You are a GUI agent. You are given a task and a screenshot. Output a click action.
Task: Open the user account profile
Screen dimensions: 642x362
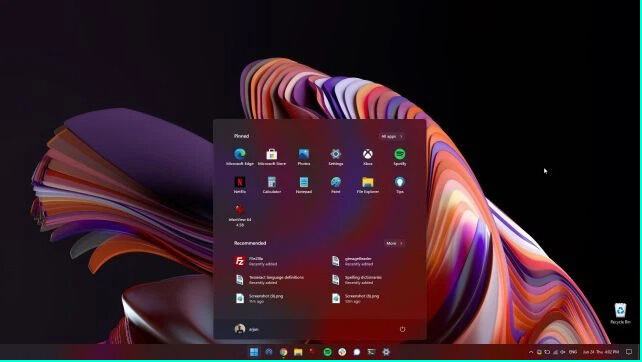click(x=246, y=329)
